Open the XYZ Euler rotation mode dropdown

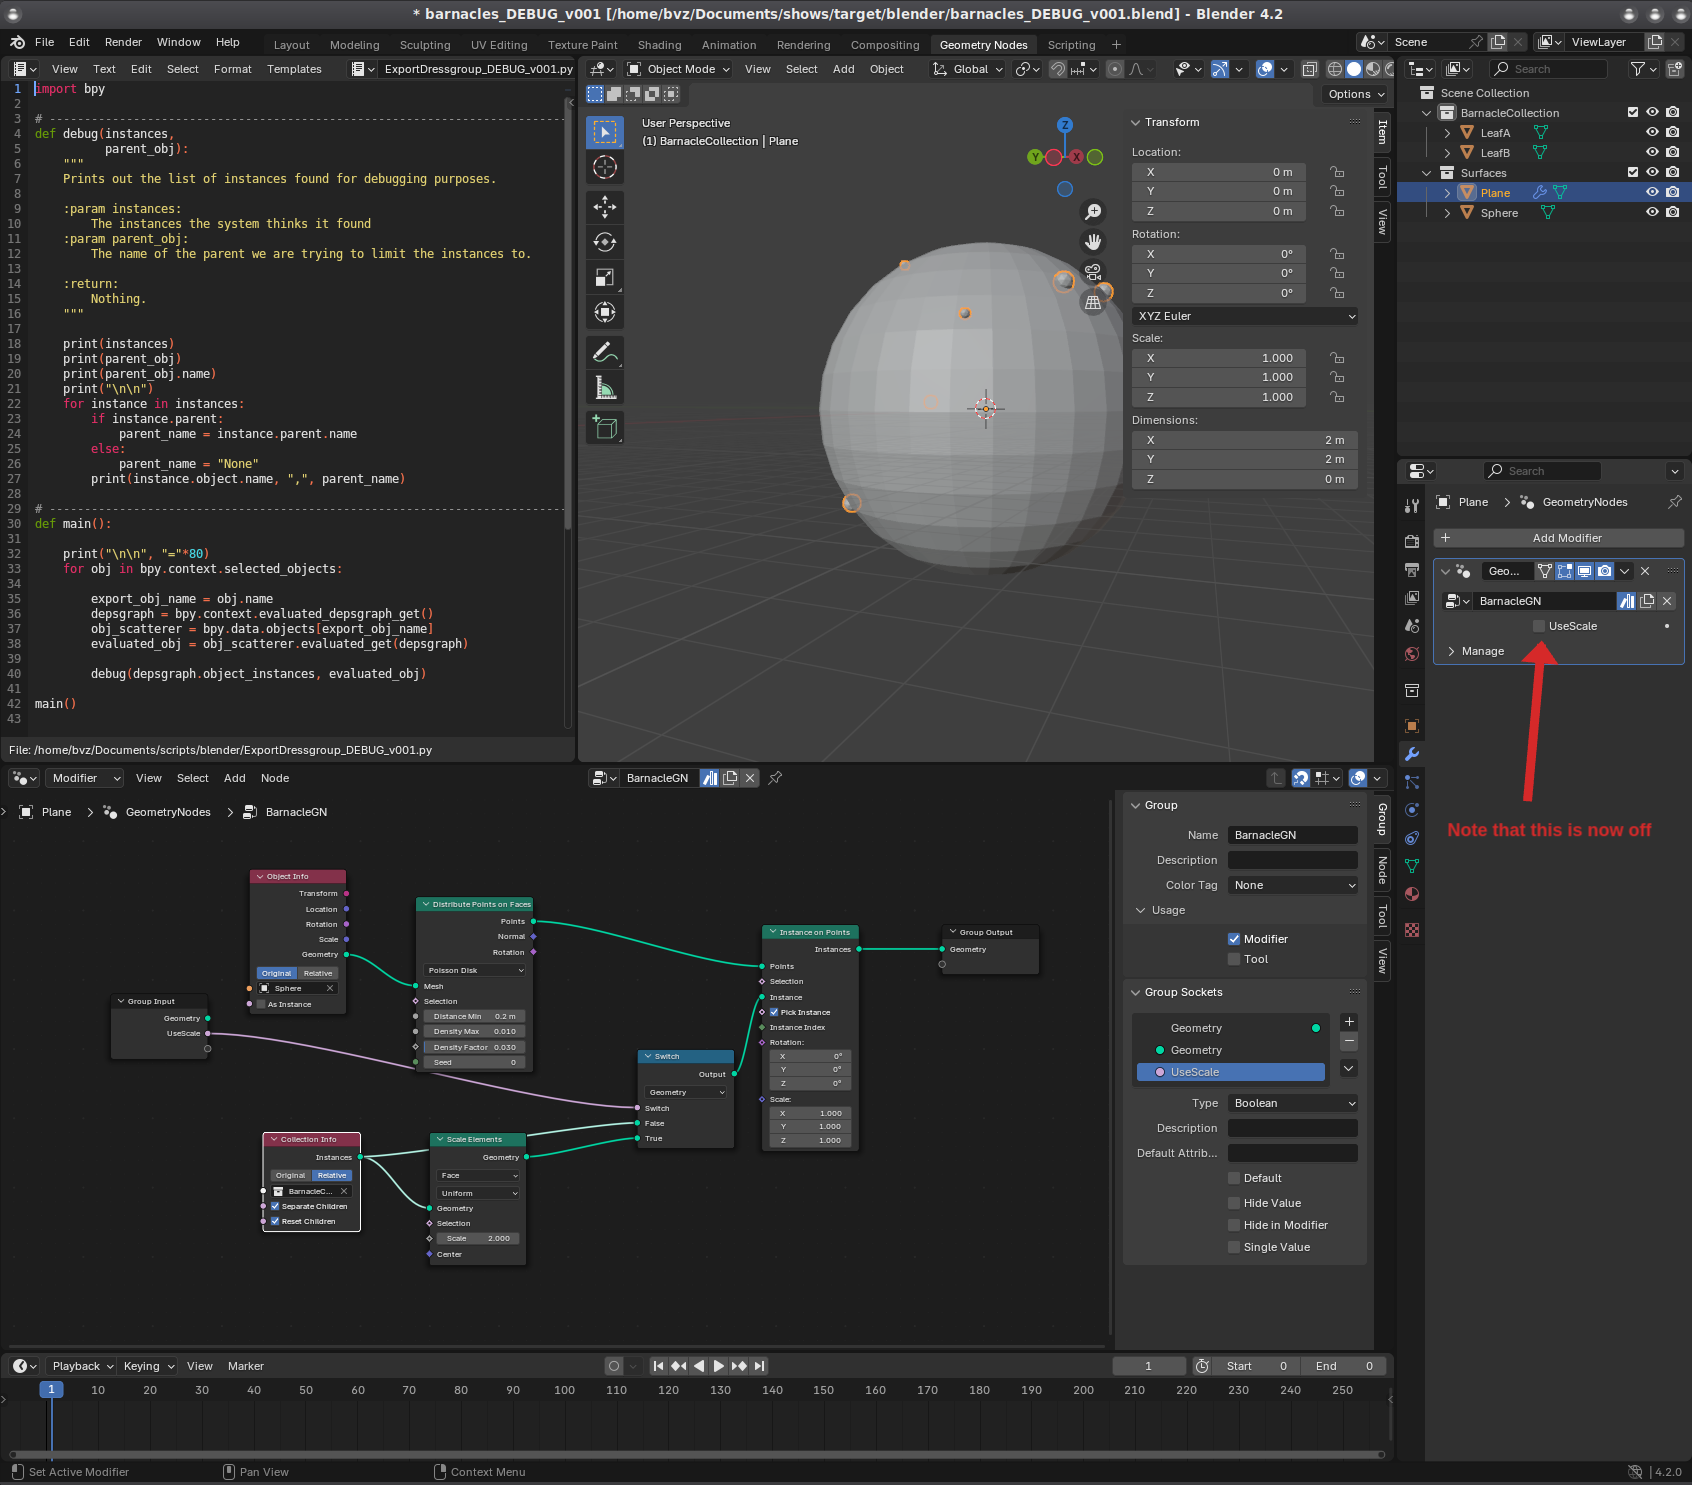pyautogui.click(x=1245, y=316)
